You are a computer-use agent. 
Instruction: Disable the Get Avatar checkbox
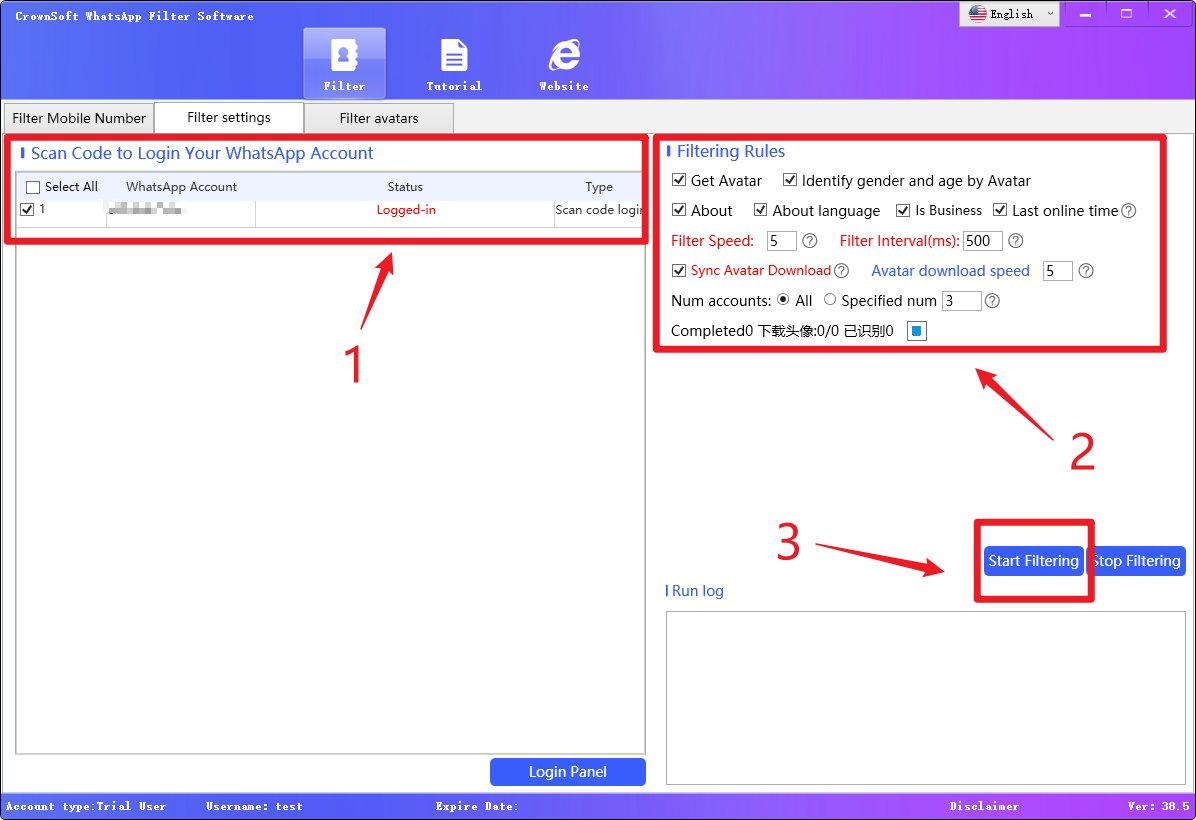click(679, 180)
